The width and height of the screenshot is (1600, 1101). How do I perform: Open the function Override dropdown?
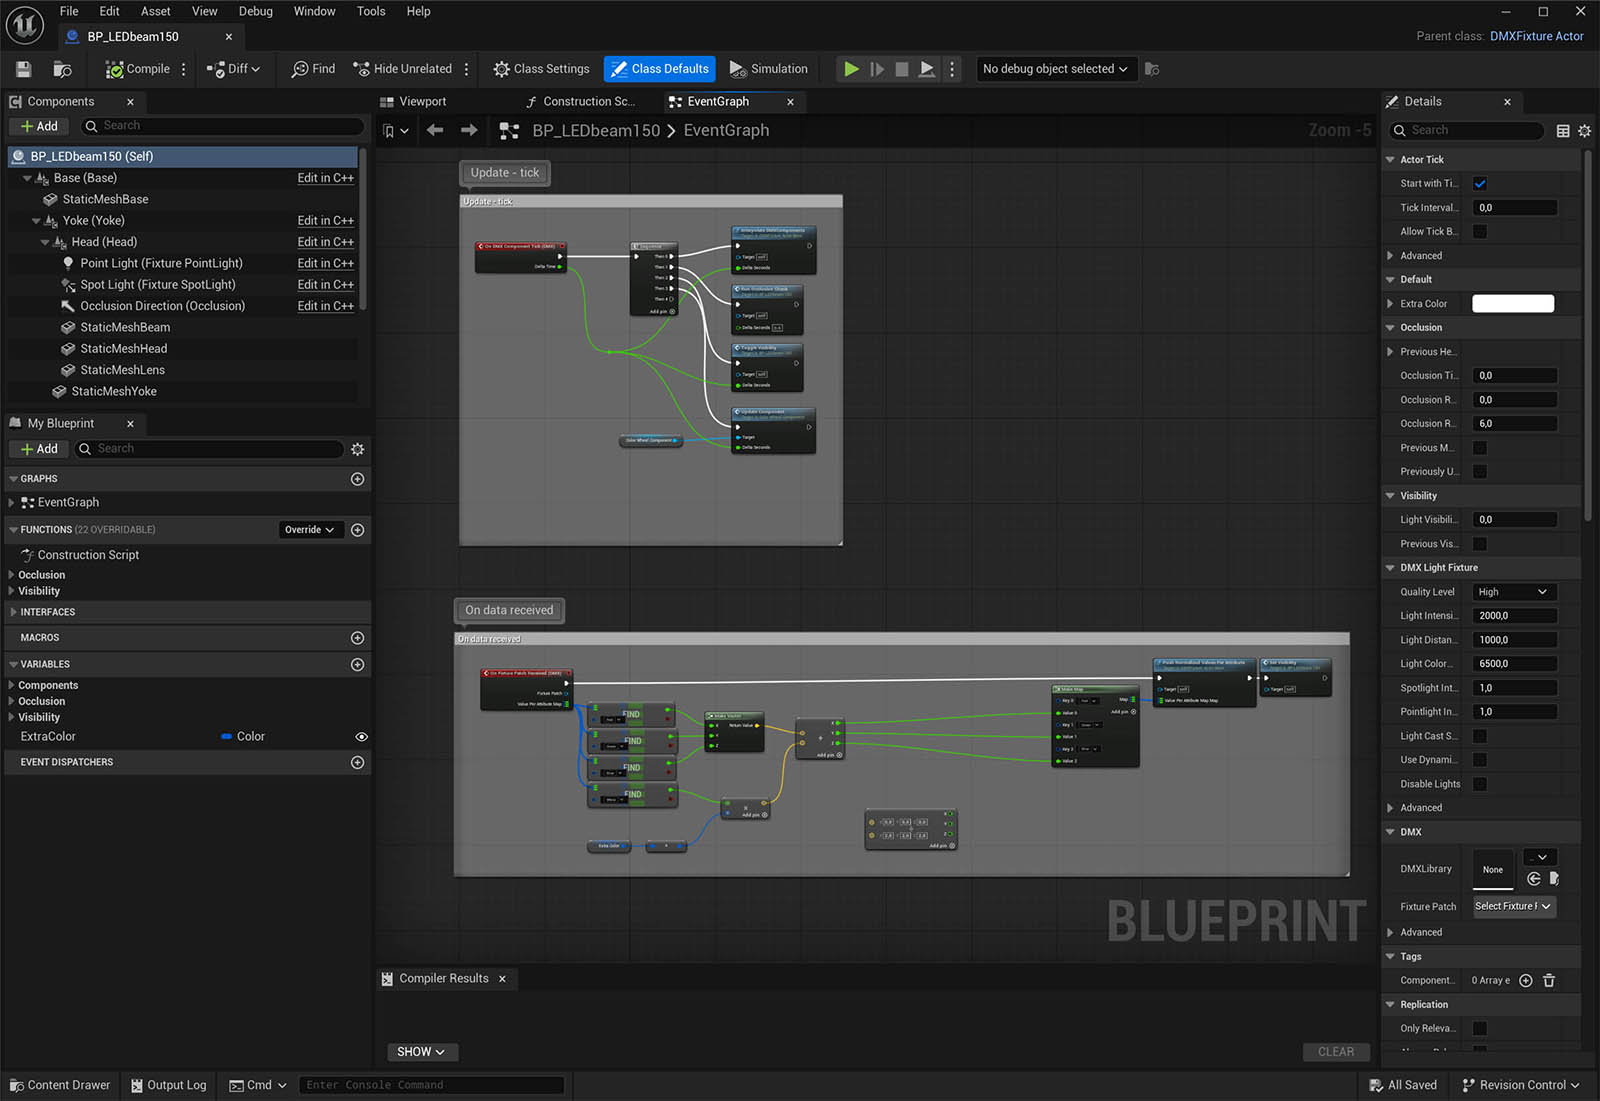(308, 530)
